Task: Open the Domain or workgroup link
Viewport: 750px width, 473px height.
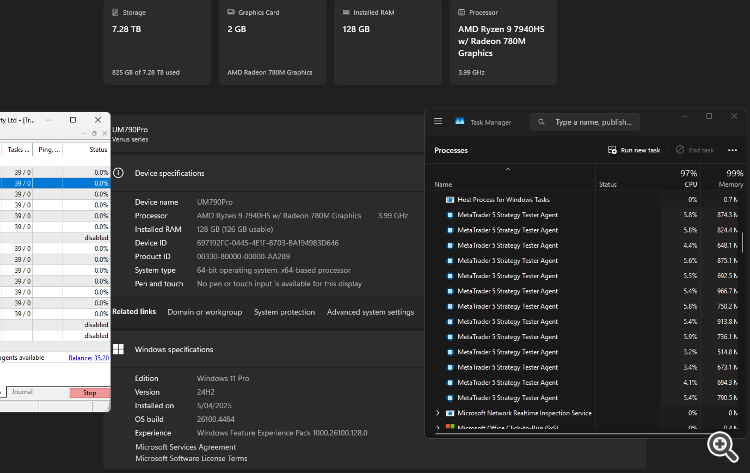Action: 205,312
